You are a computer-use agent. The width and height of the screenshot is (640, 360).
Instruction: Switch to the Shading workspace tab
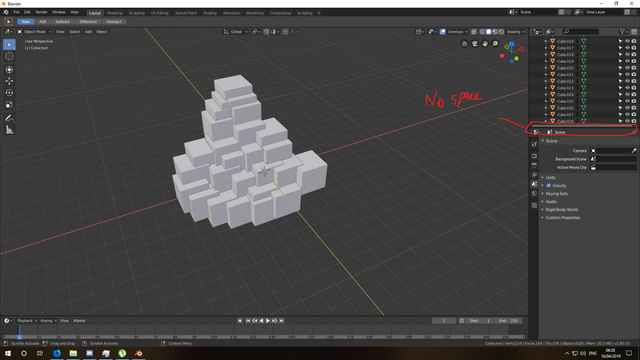tap(210, 13)
